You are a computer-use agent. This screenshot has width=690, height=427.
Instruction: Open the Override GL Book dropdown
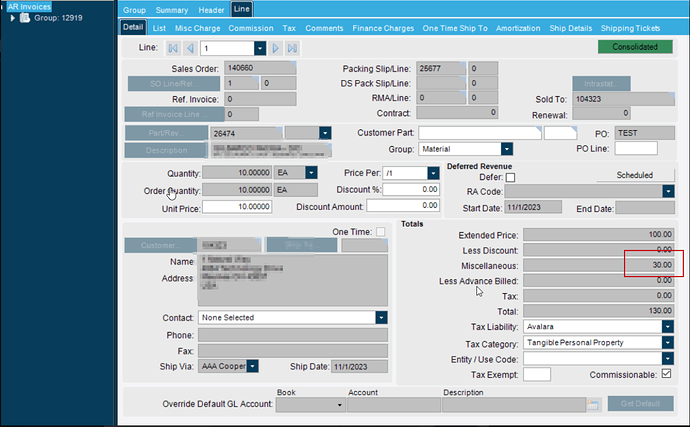click(339, 405)
